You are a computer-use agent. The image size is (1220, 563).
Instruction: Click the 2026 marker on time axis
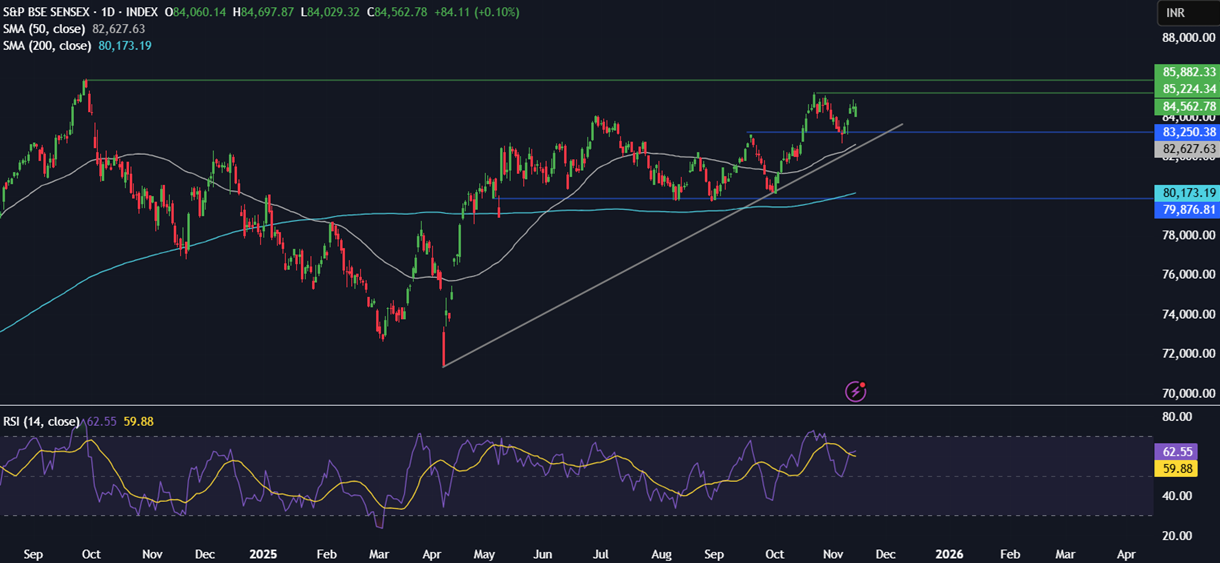pos(949,553)
